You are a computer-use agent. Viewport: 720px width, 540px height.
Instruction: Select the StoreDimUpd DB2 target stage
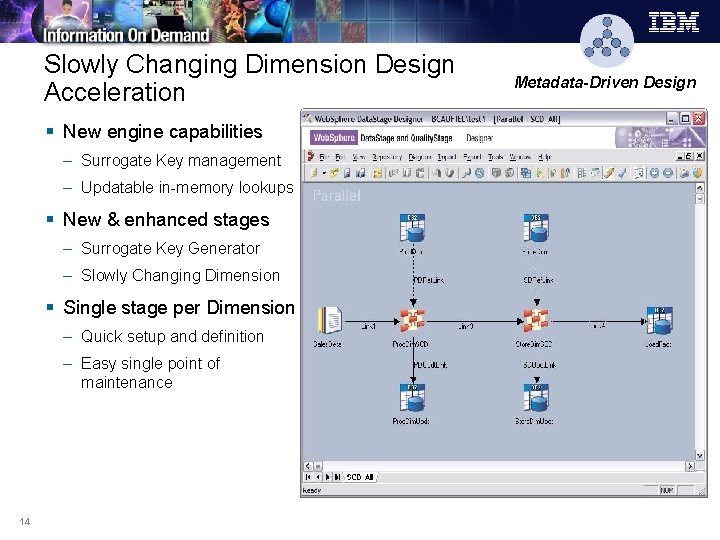[536, 398]
